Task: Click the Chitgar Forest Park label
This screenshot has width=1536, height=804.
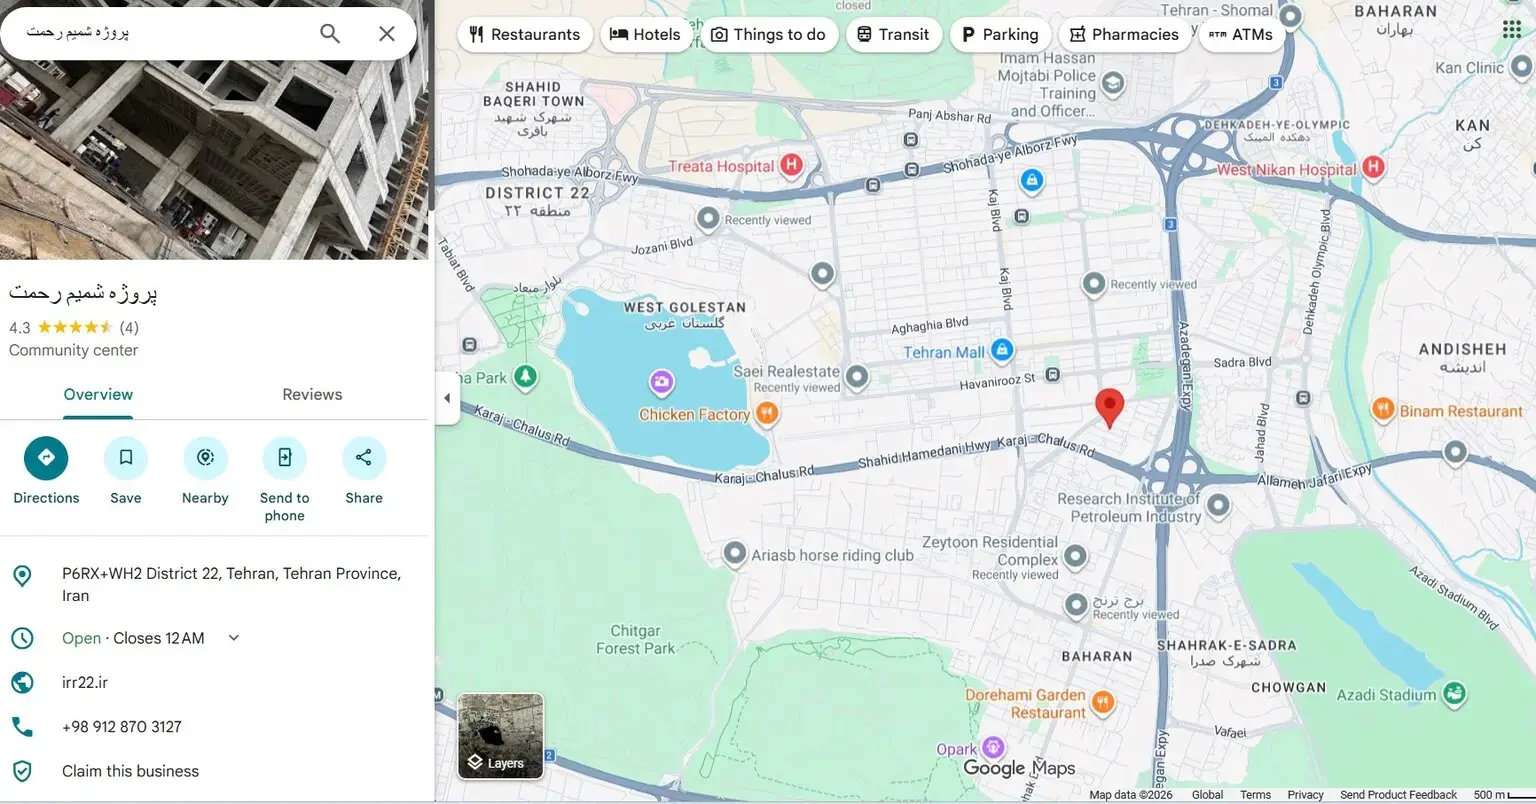Action: pos(635,640)
